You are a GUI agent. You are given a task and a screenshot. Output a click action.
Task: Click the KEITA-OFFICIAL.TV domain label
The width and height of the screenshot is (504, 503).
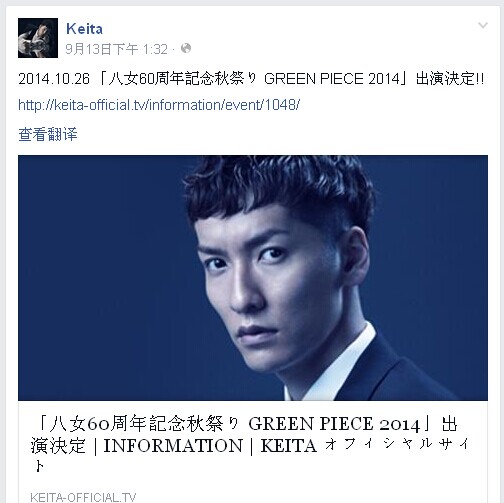tap(83, 498)
